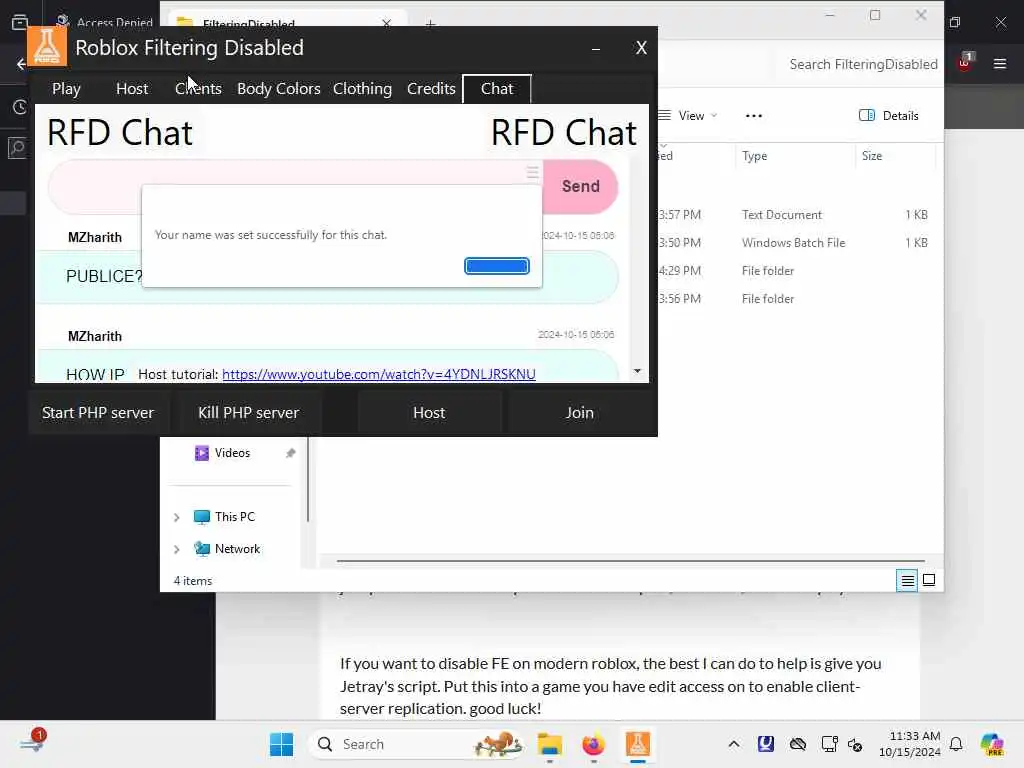
Task: Show hidden tray icons chevron
Action: (x=734, y=744)
